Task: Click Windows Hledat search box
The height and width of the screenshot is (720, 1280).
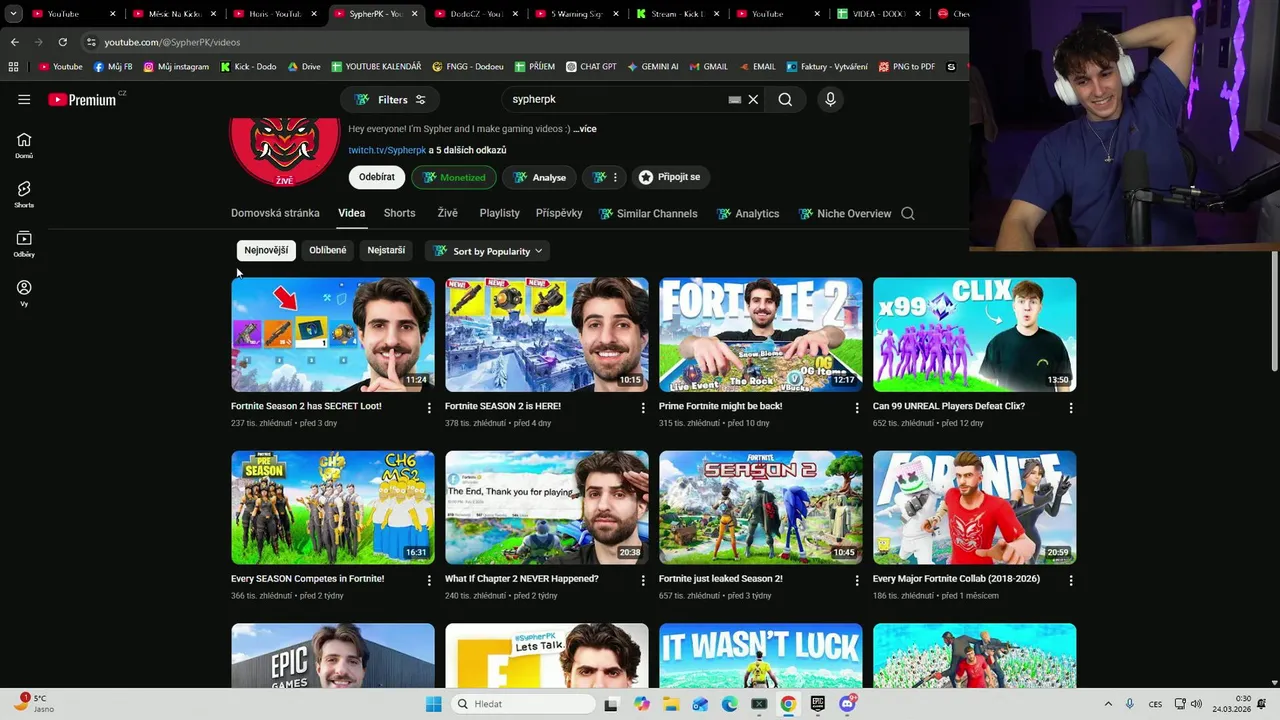Action: pyautogui.click(x=523, y=704)
